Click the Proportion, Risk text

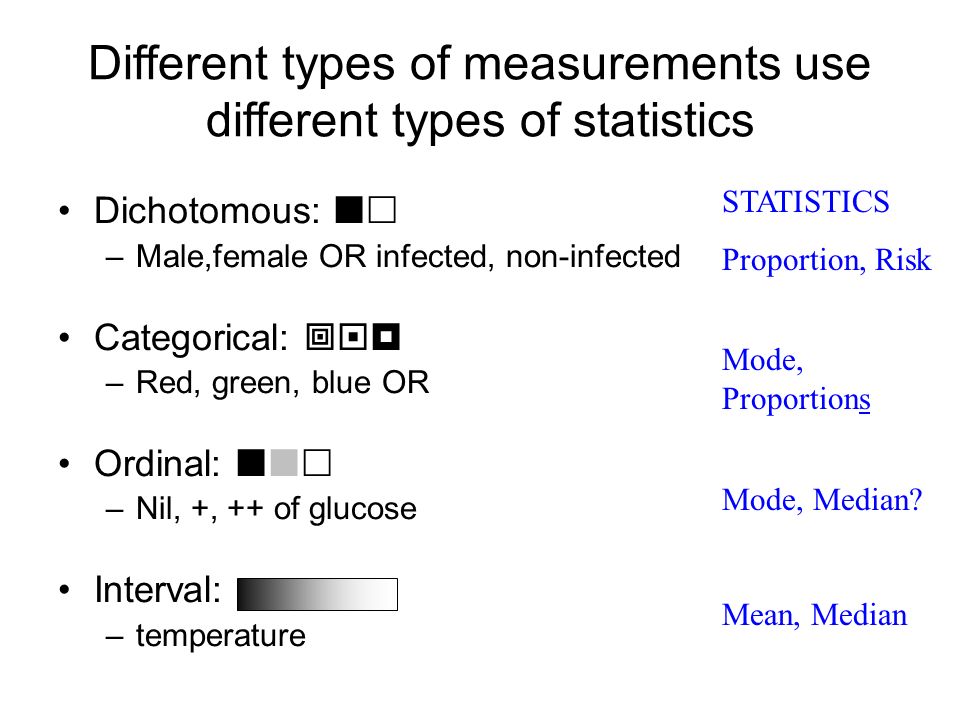[827, 261]
